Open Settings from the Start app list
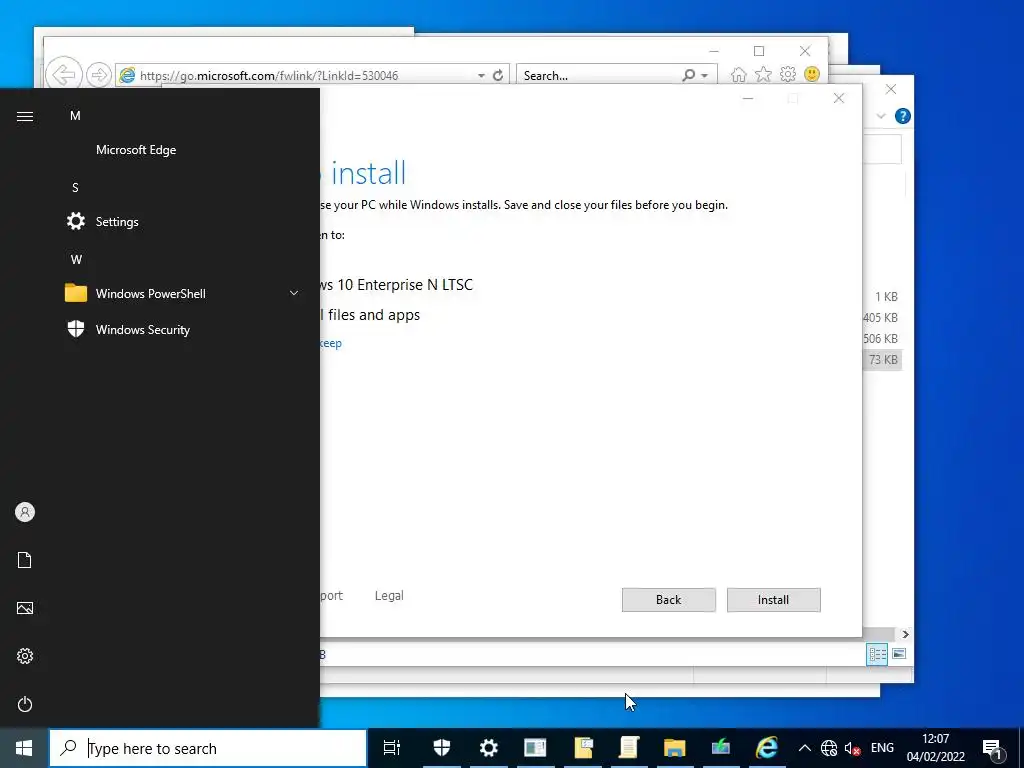 pos(117,221)
